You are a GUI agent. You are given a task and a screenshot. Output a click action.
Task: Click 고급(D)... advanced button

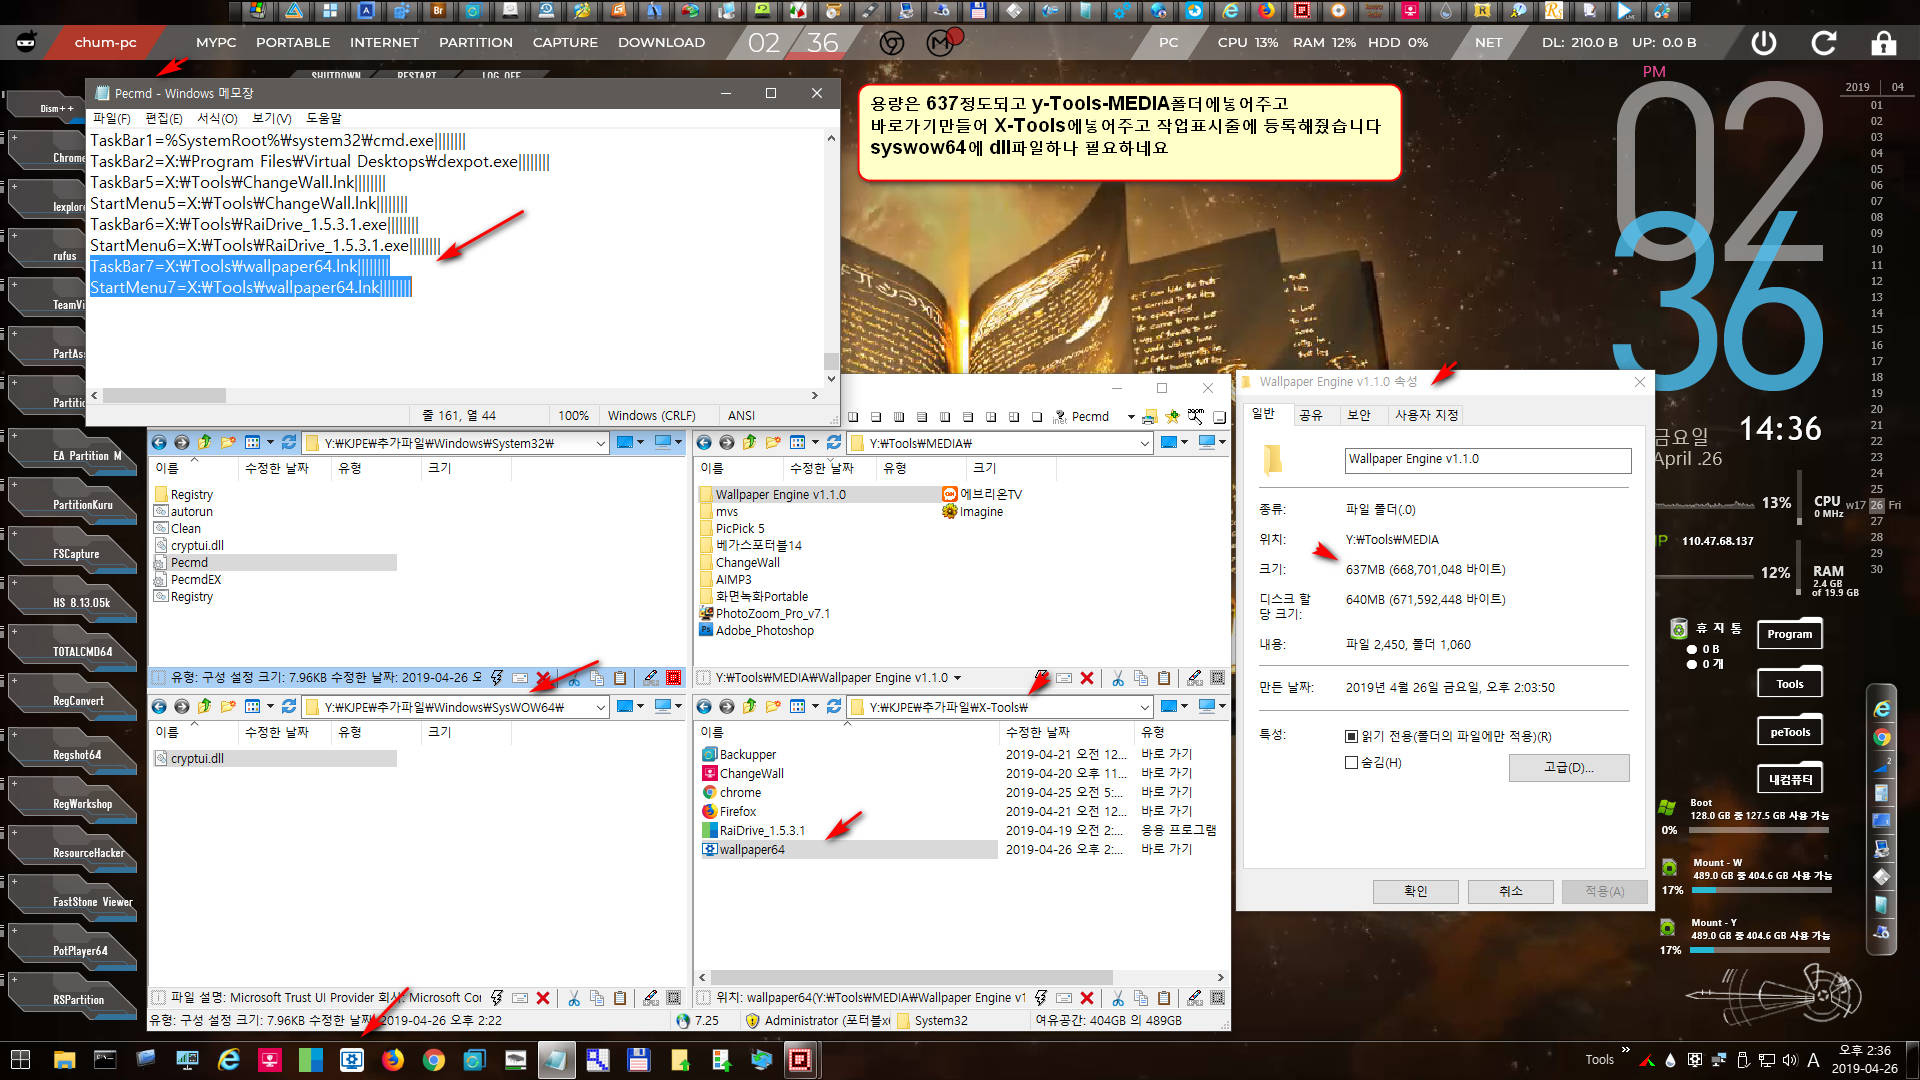[1569, 767]
